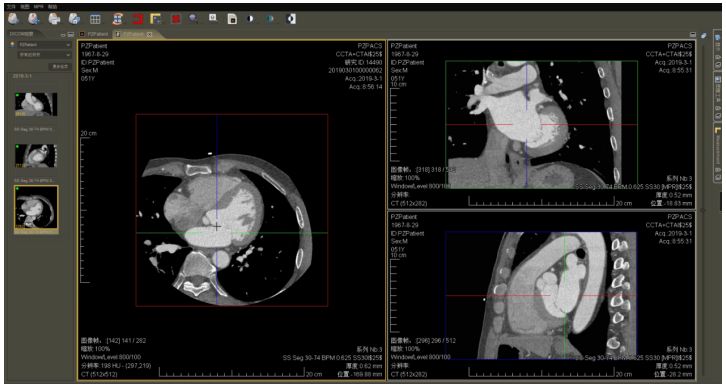This screenshot has width=726, height=386.
Task: Click the magnifying-glass-over-image toolbar icon
Action: [x=213, y=19]
